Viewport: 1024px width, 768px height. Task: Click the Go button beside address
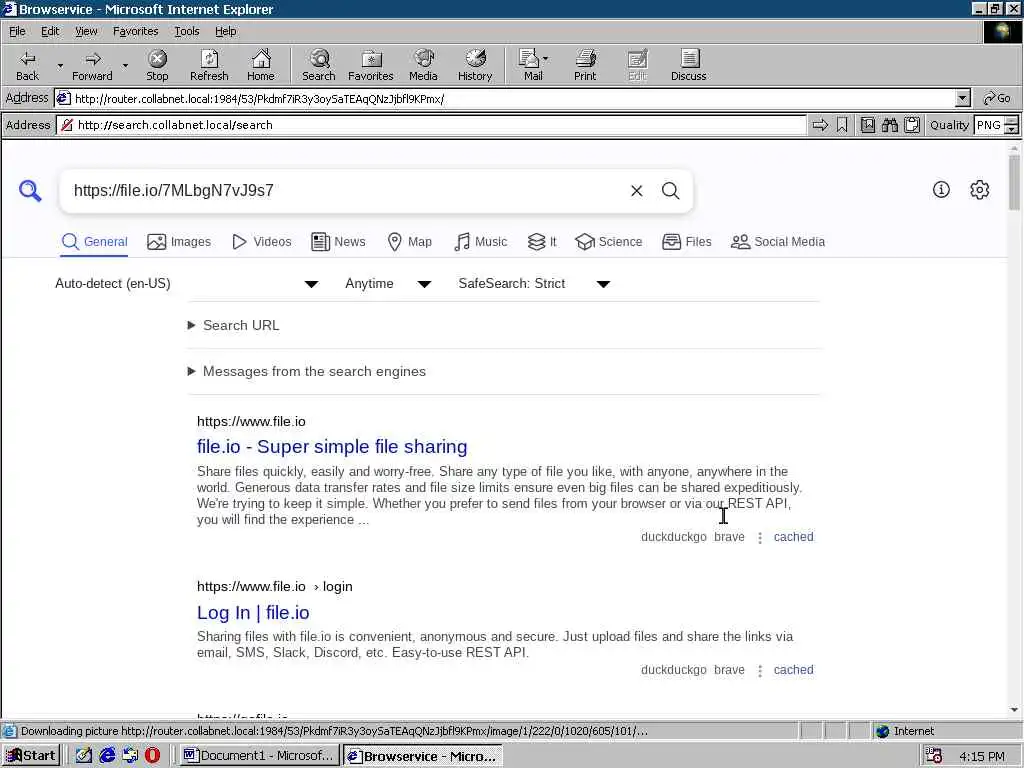coord(997,99)
